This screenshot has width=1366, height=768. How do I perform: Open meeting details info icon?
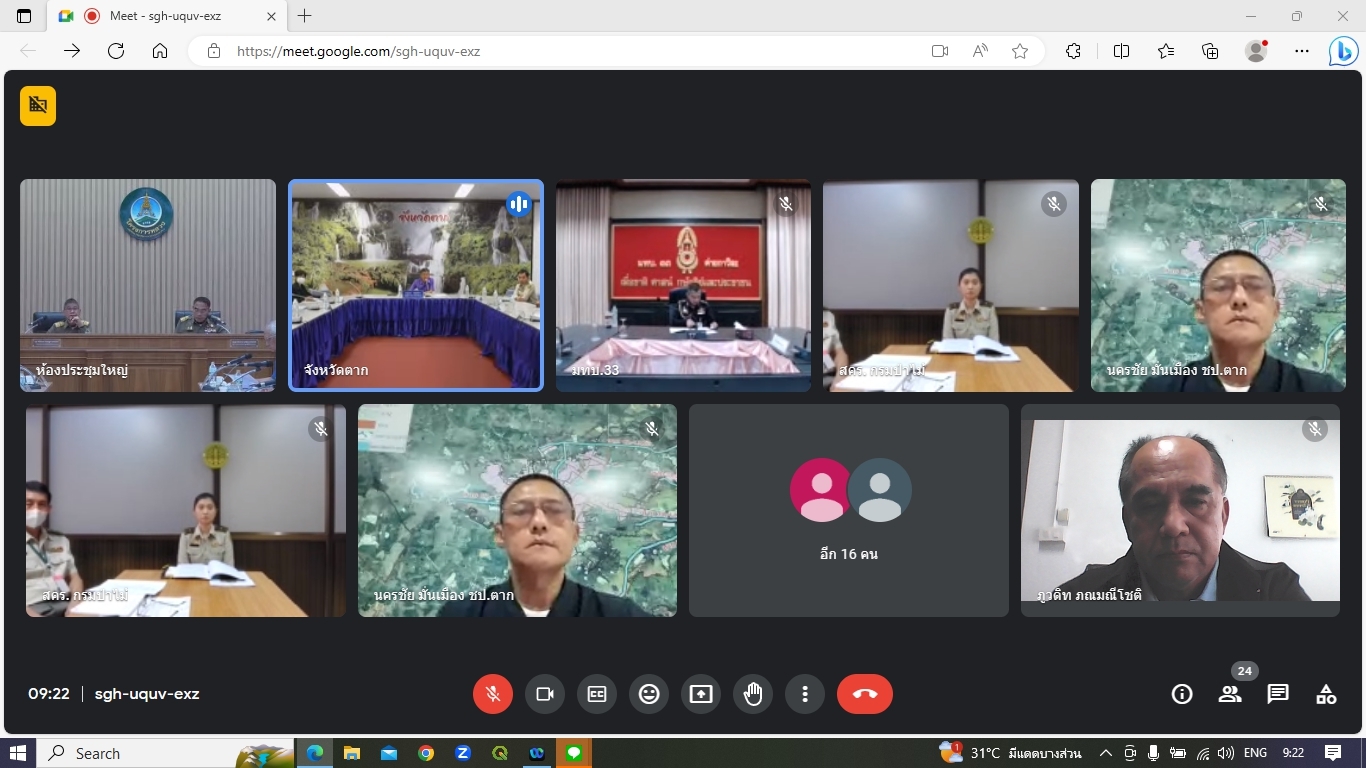(x=1182, y=694)
